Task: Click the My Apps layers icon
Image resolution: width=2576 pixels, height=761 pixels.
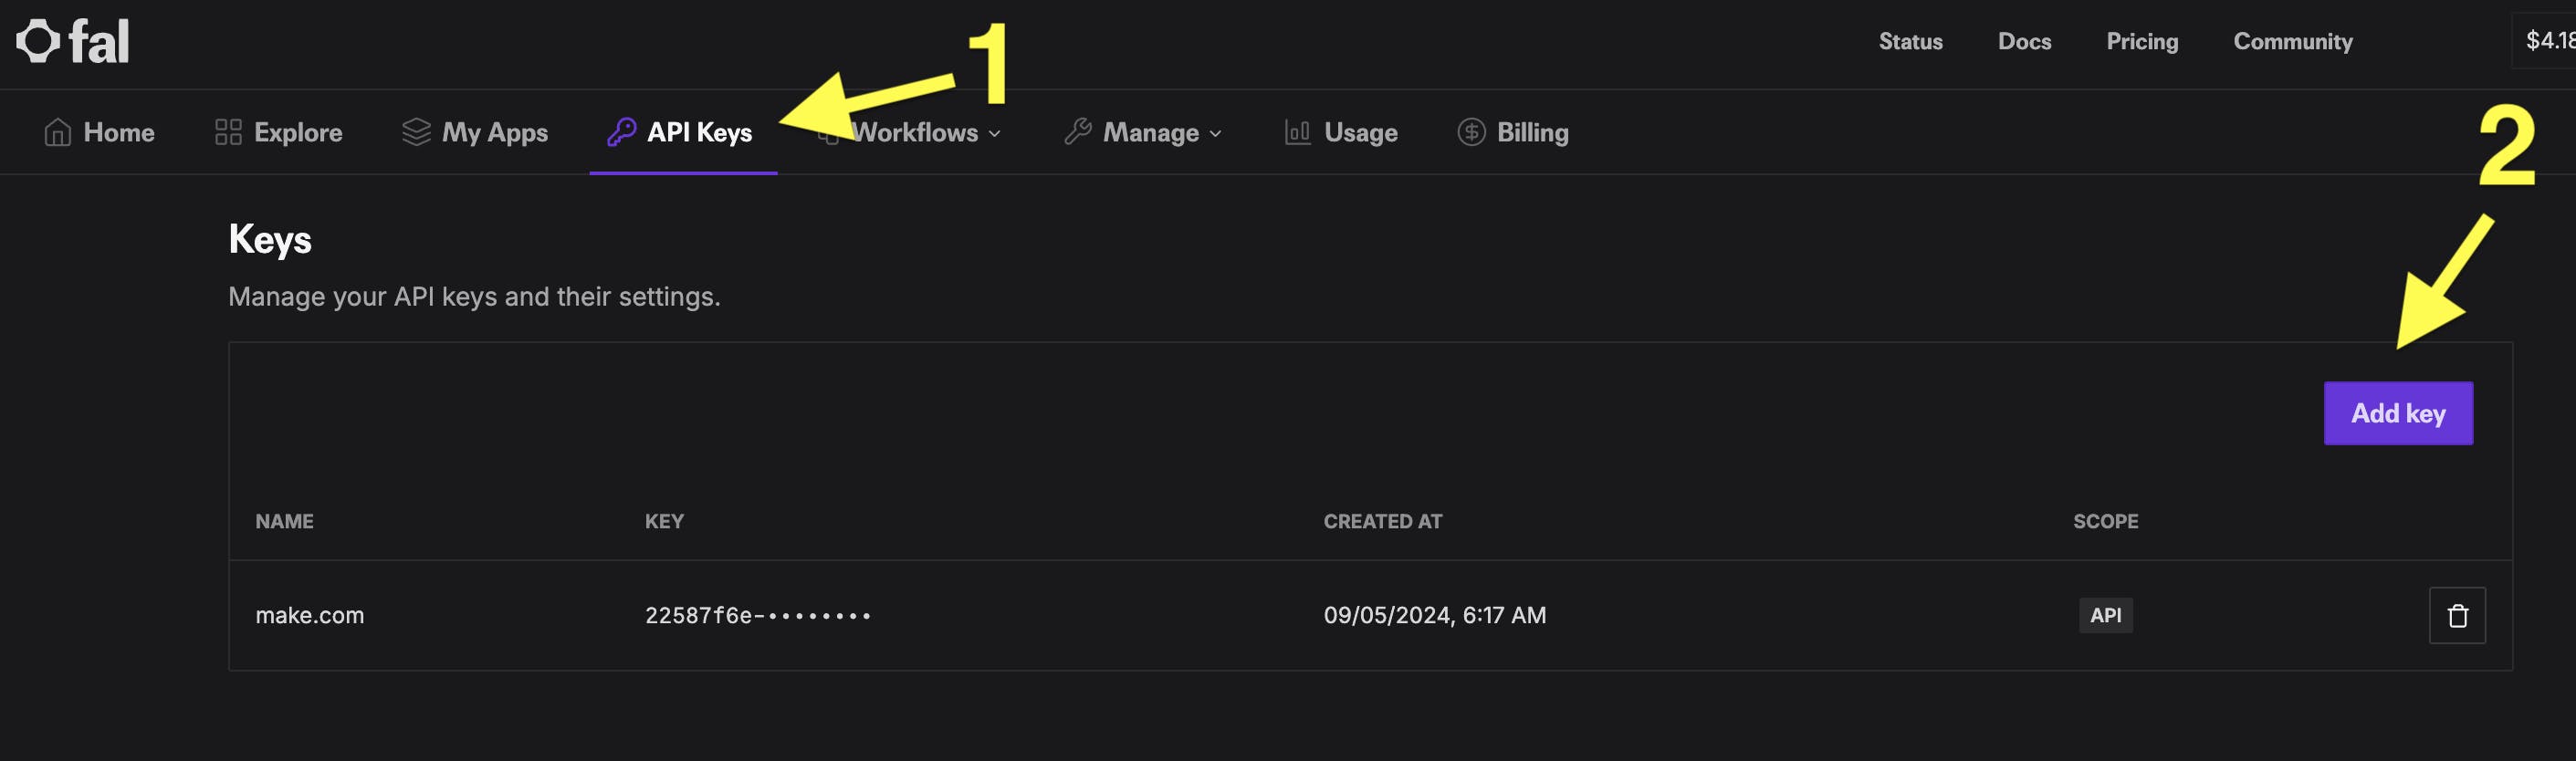Action: click(416, 132)
